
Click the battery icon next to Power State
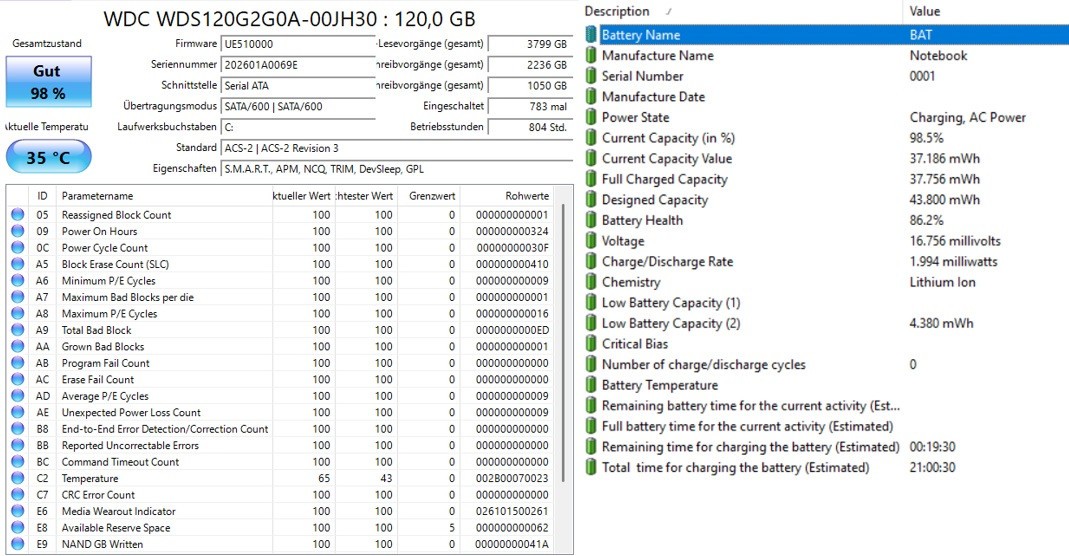[x=591, y=117]
